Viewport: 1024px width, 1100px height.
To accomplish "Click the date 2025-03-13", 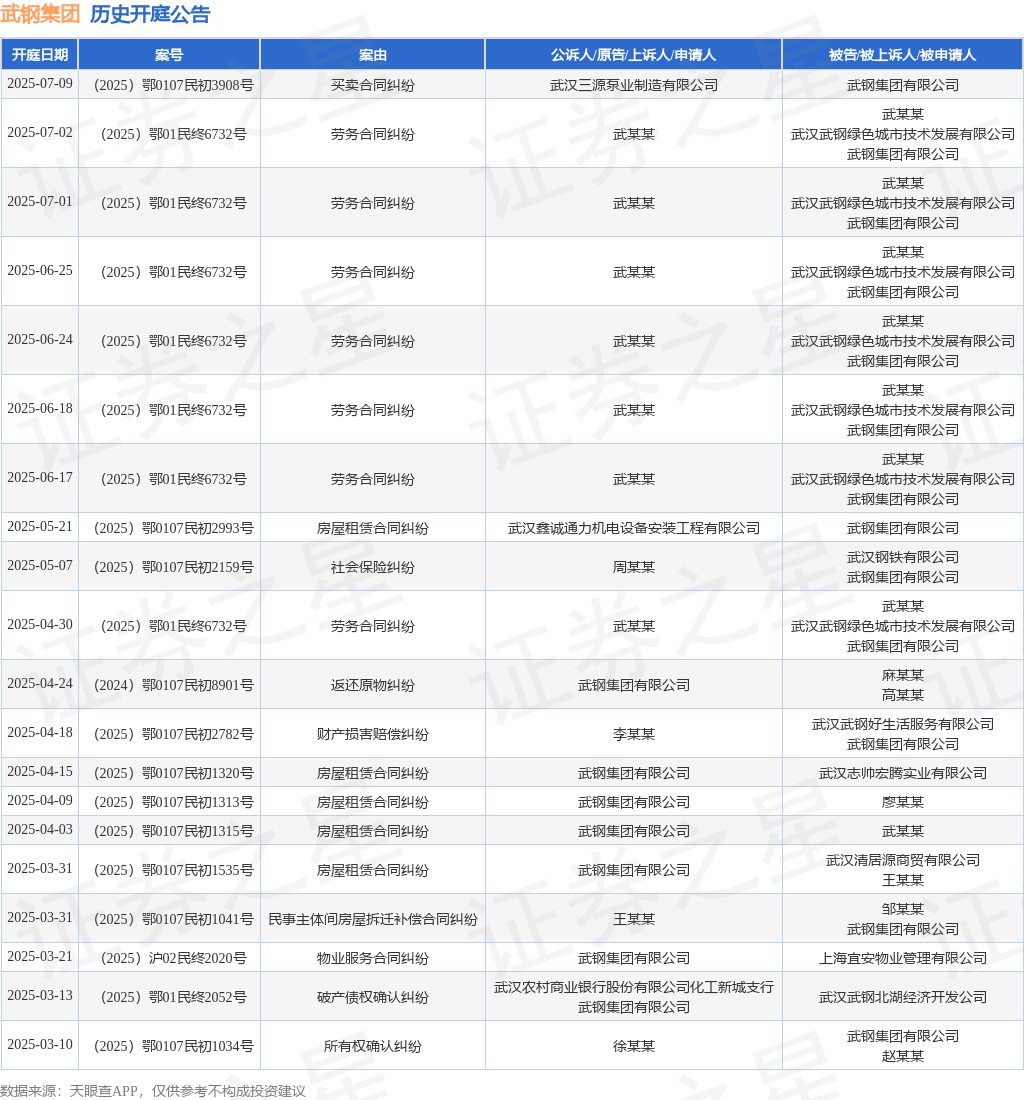I will point(40,996).
